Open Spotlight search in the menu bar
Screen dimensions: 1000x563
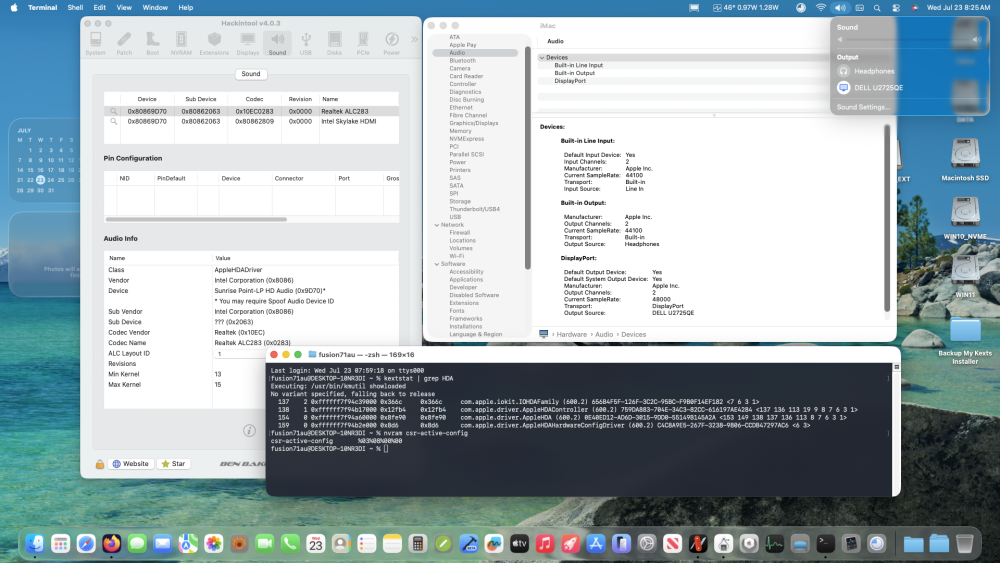pos(877,8)
